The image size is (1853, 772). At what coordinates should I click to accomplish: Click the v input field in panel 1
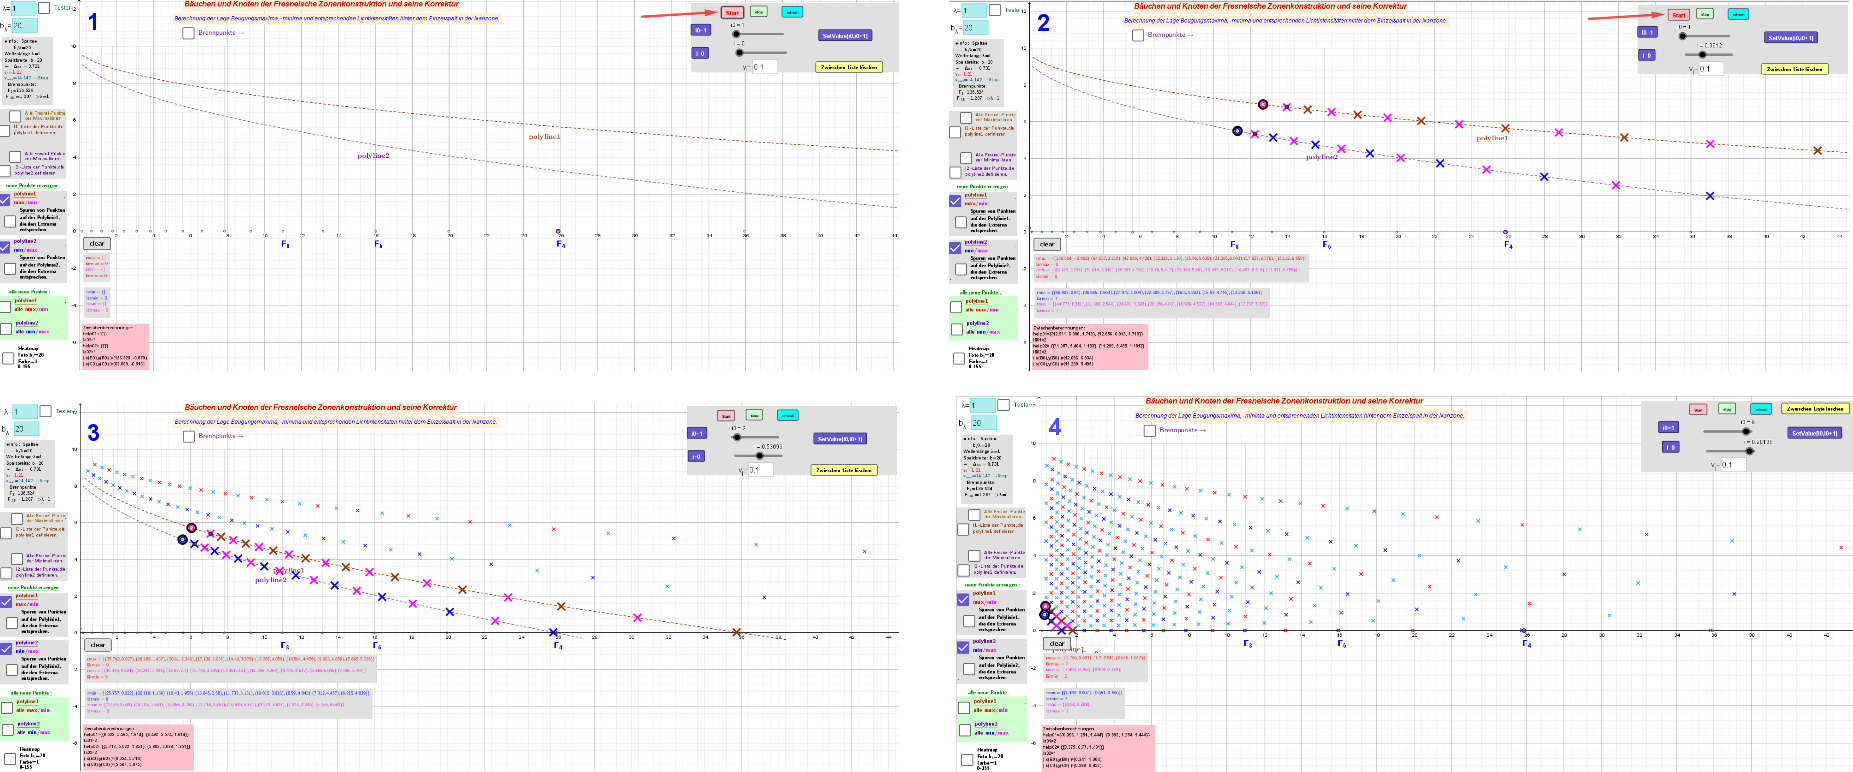coord(764,67)
